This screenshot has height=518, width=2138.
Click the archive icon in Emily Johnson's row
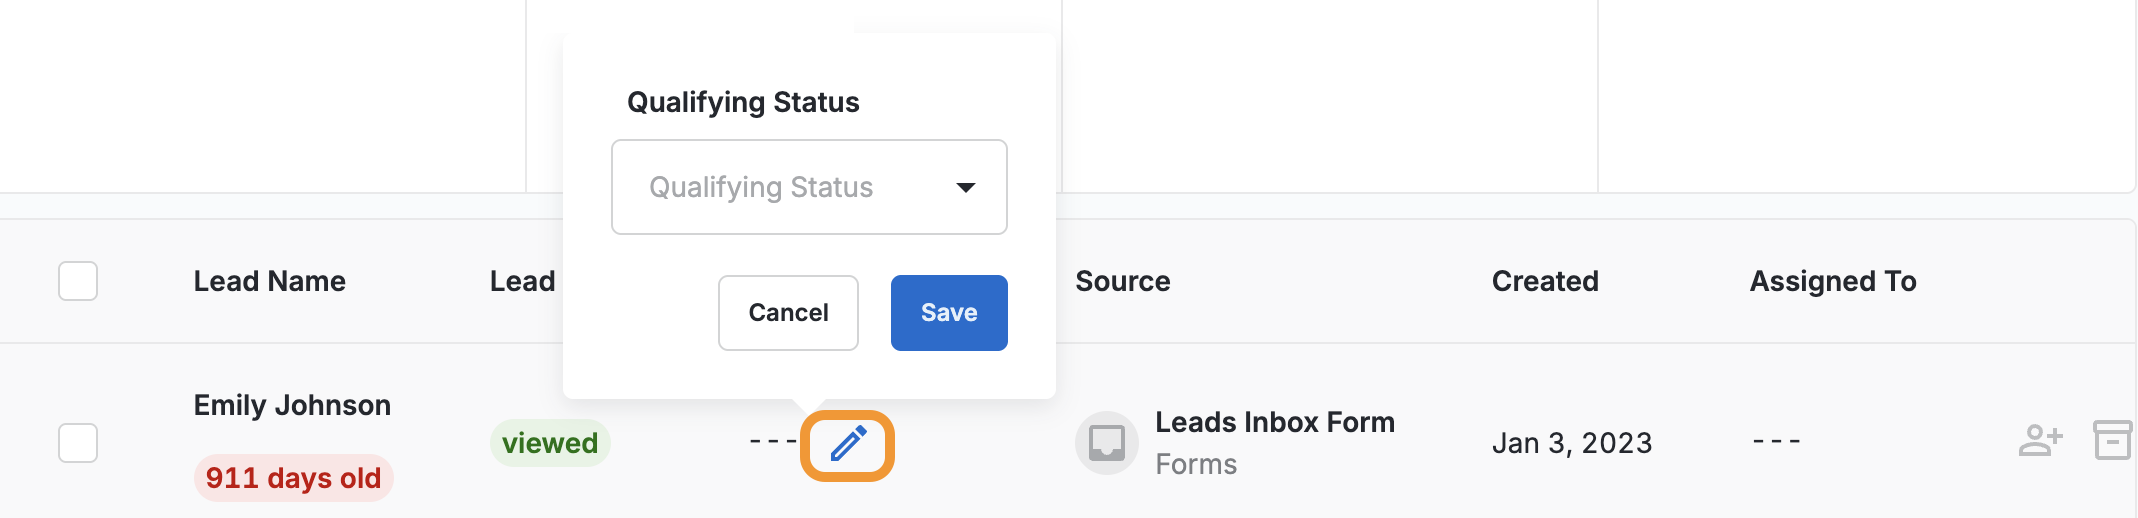tap(2112, 440)
